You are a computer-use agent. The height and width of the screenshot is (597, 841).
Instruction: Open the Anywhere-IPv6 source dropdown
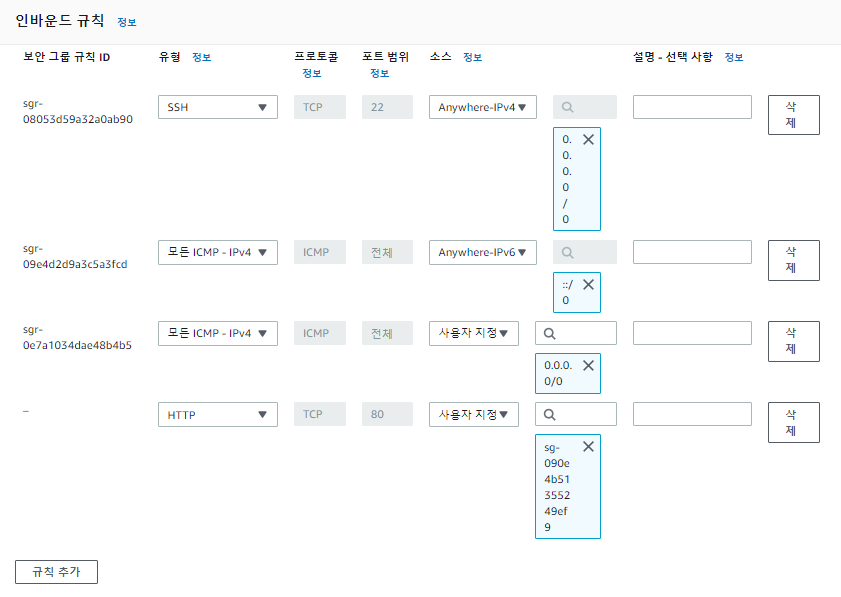(x=483, y=252)
